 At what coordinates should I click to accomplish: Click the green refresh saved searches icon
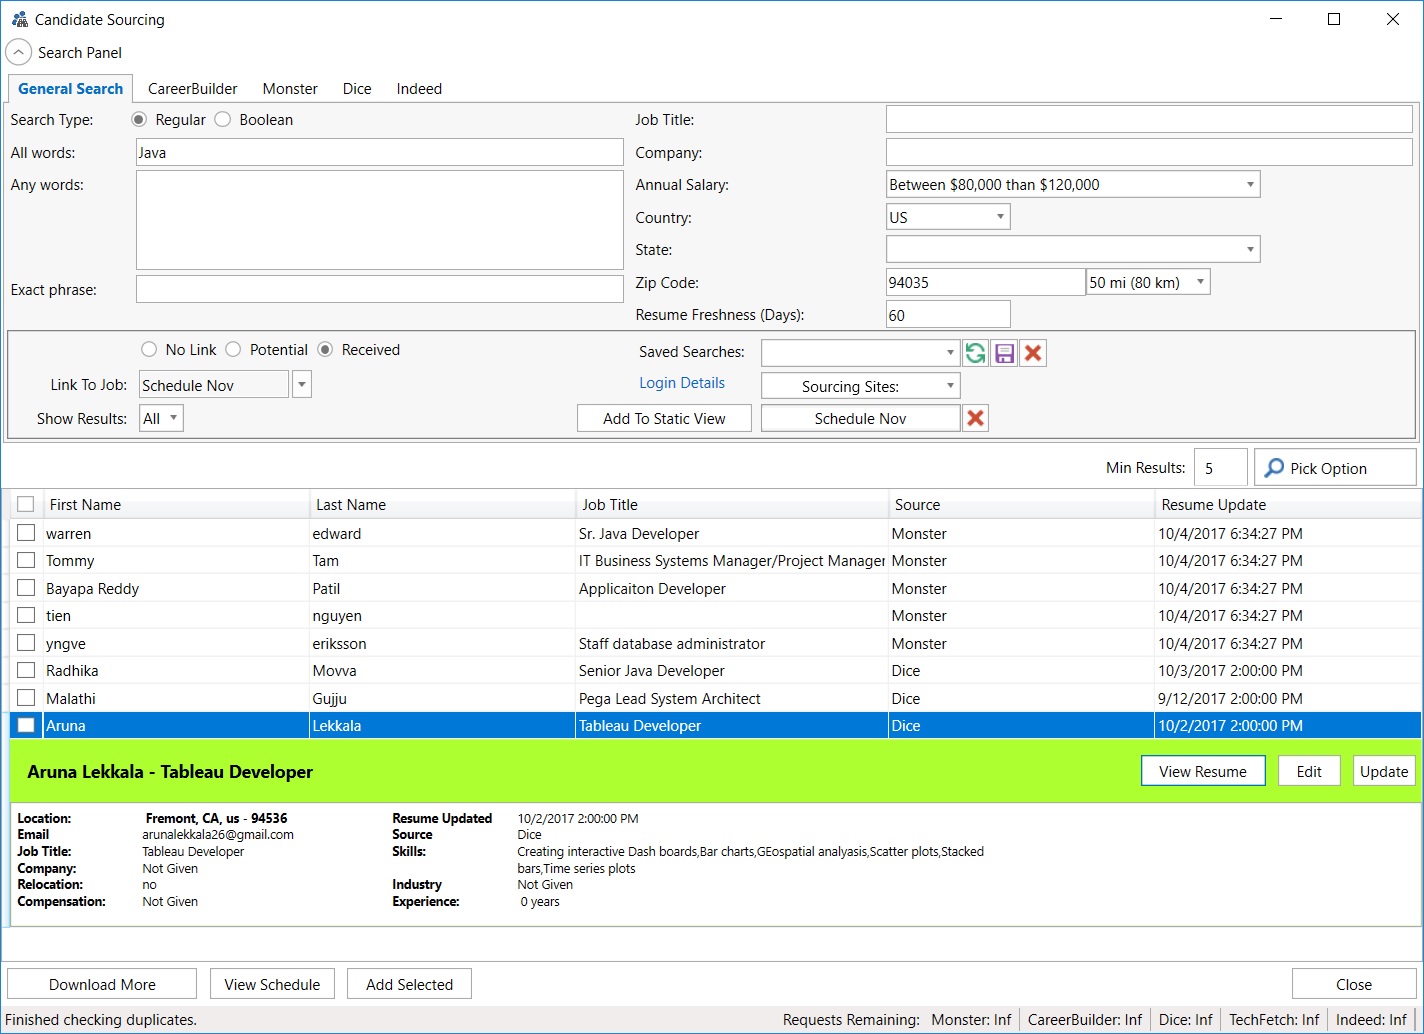tap(976, 353)
